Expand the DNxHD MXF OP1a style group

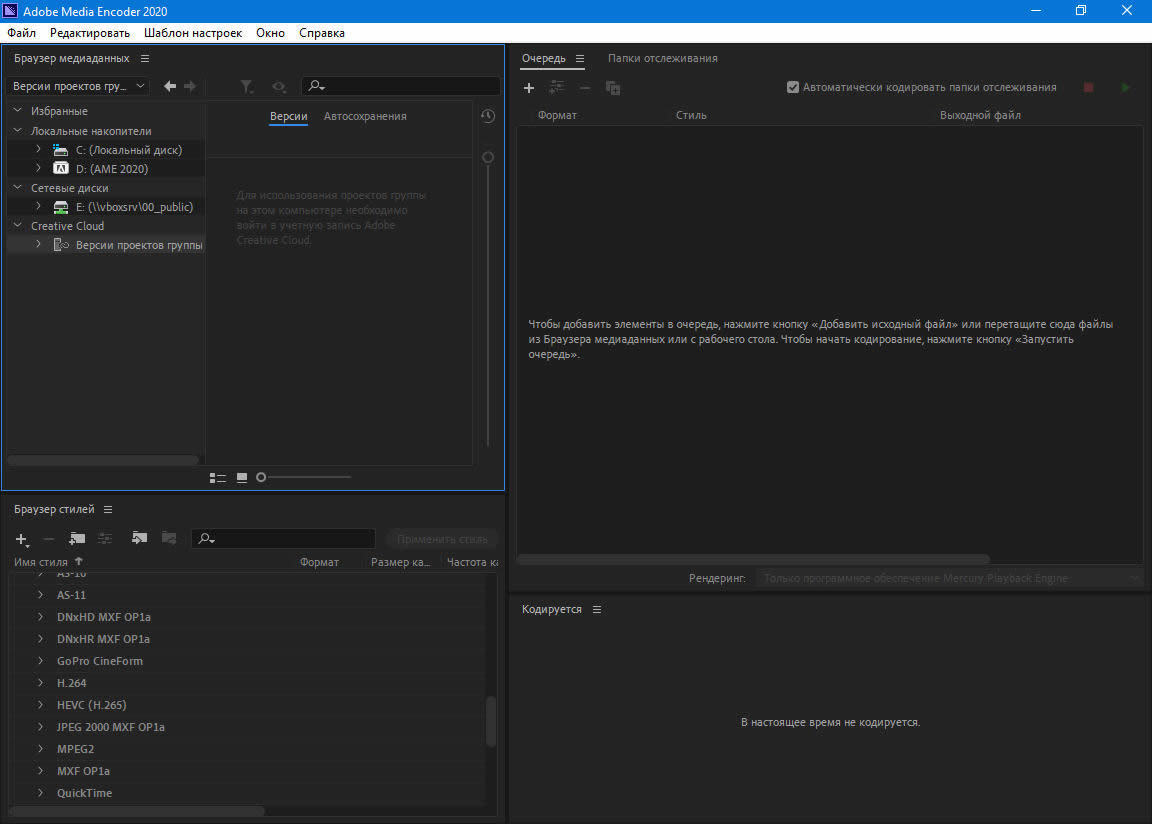[x=40, y=617]
